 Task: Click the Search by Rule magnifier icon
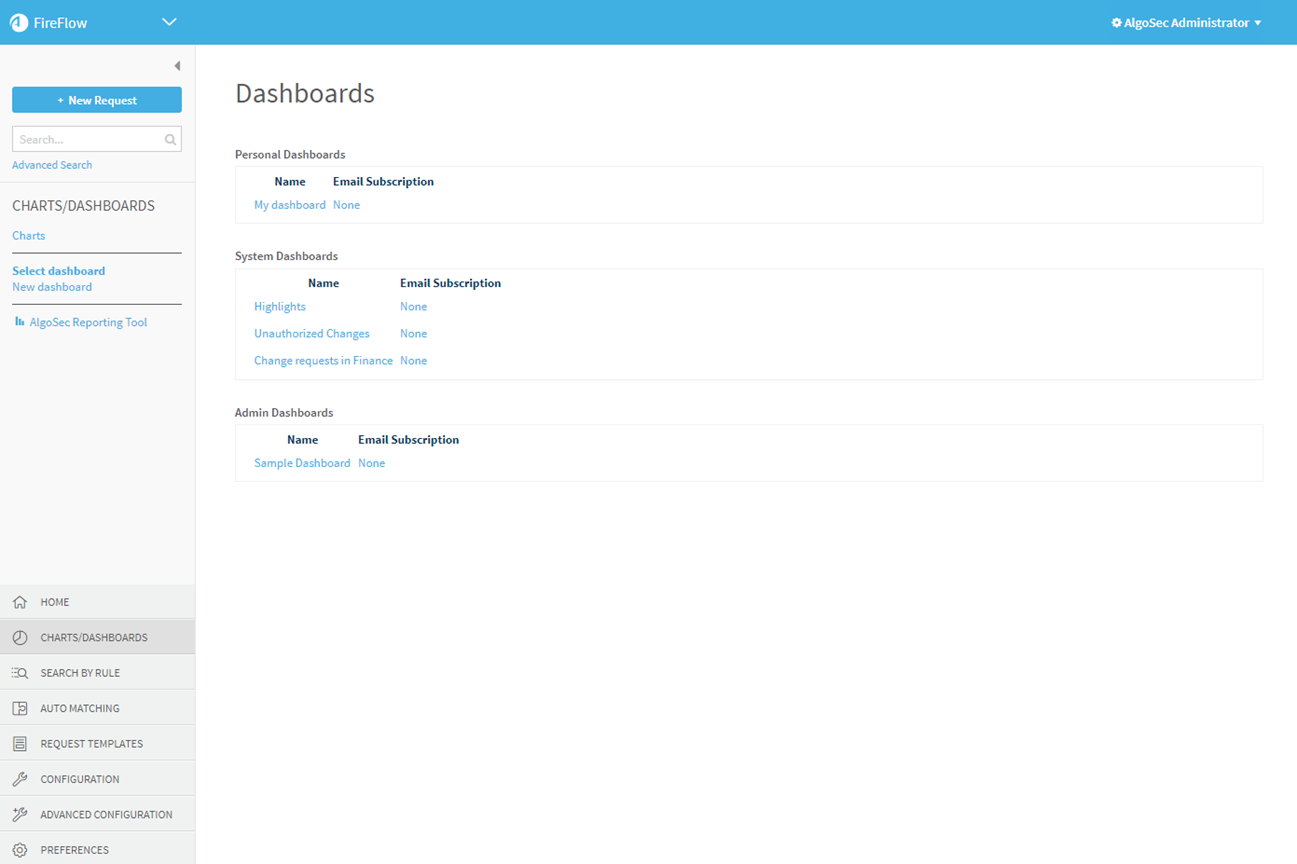pyautogui.click(x=20, y=673)
